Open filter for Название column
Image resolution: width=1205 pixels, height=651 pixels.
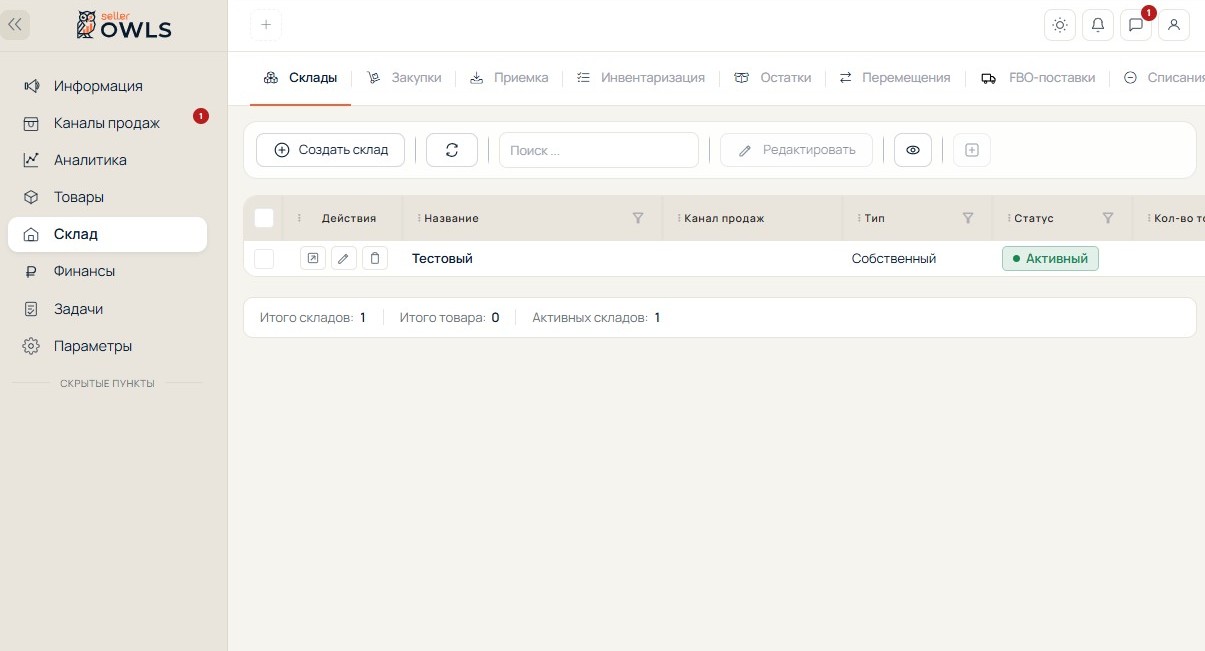(x=638, y=218)
